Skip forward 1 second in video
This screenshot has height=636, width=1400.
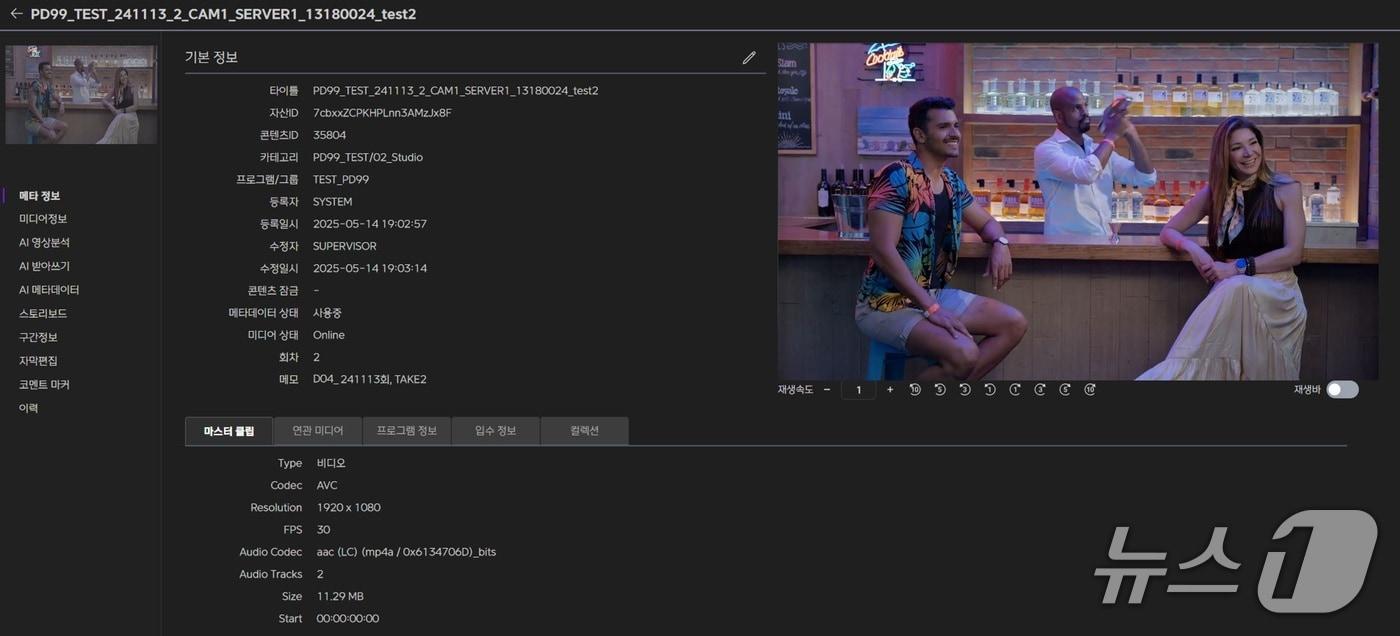[x=1015, y=390]
